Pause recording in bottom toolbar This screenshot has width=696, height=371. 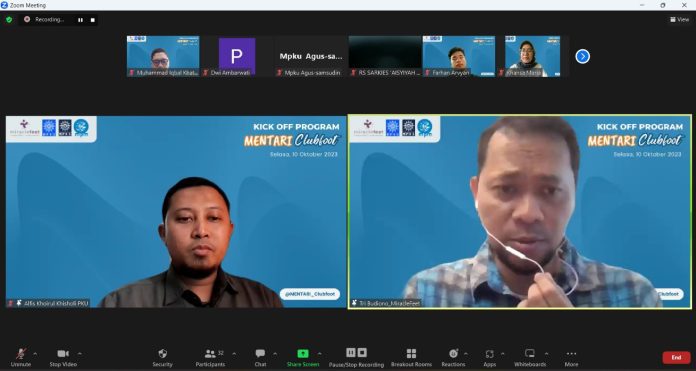(351, 352)
